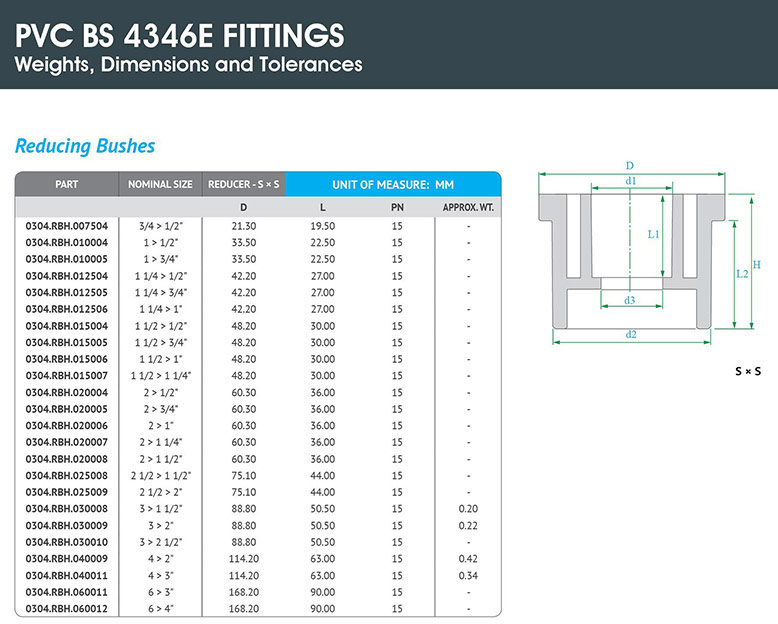Click the REDUCER - S × S header
This screenshot has height=624, width=778.
pyautogui.click(x=244, y=185)
